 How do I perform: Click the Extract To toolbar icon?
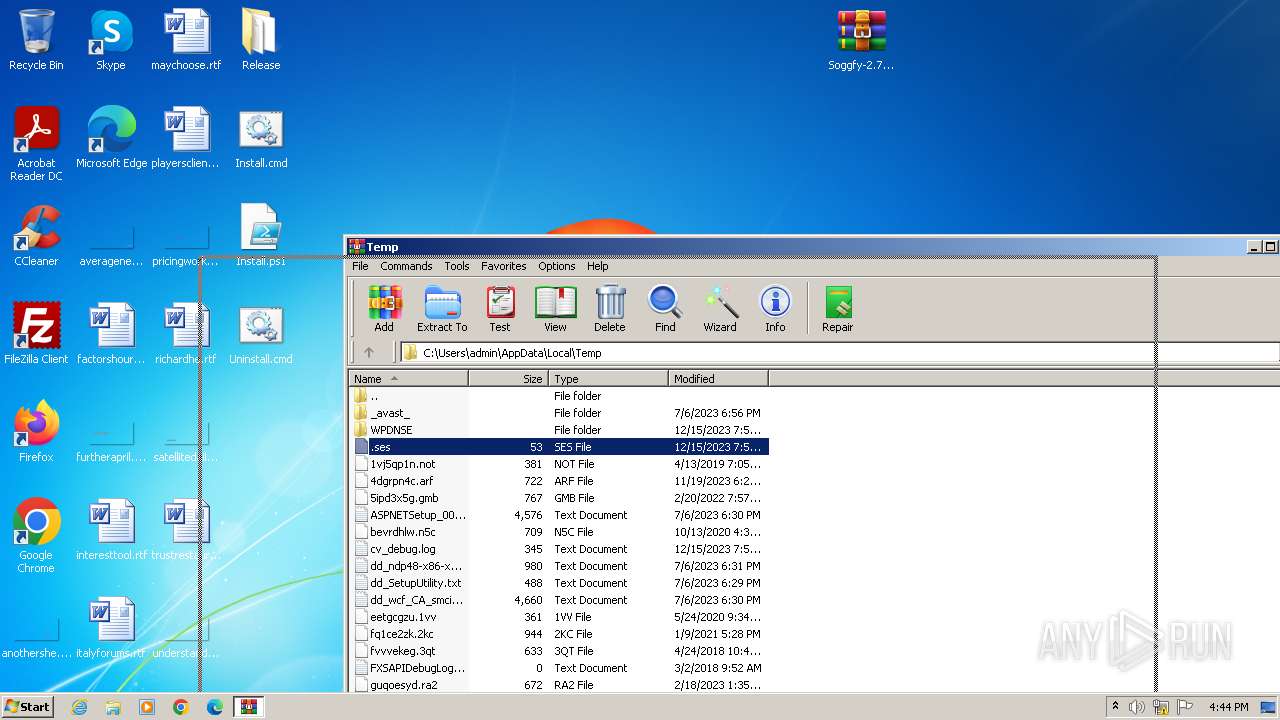[442, 309]
